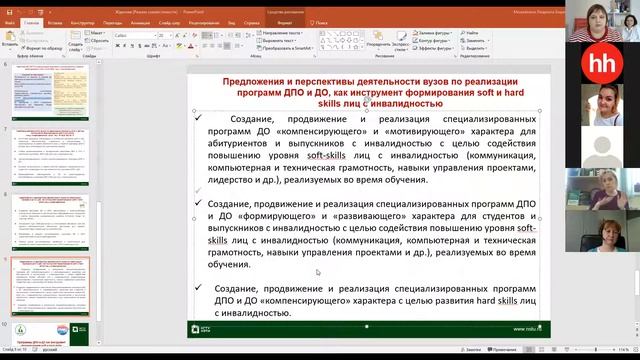Switch to the Design (Конструктор) tab
Image resolution: width=640 pixels, height=360 pixels.
(x=82, y=23)
